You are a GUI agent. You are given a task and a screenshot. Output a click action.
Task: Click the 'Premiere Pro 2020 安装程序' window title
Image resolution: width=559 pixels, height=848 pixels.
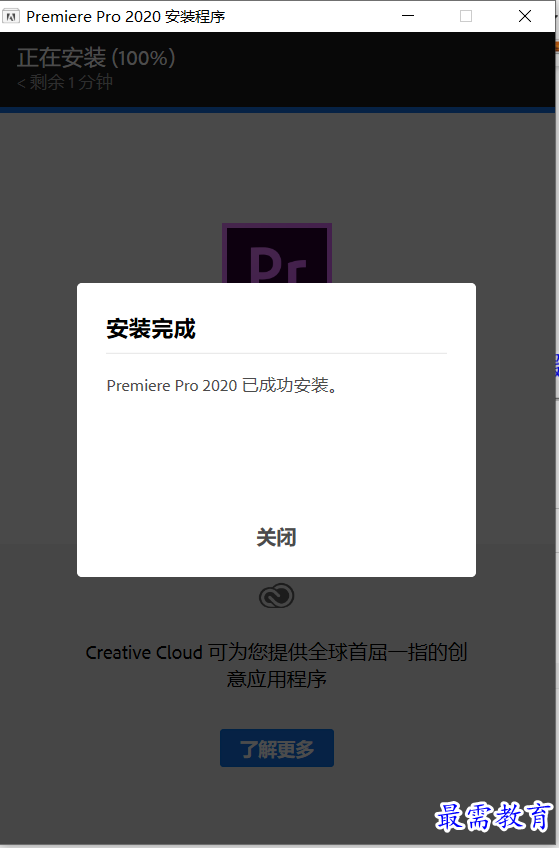125,16
